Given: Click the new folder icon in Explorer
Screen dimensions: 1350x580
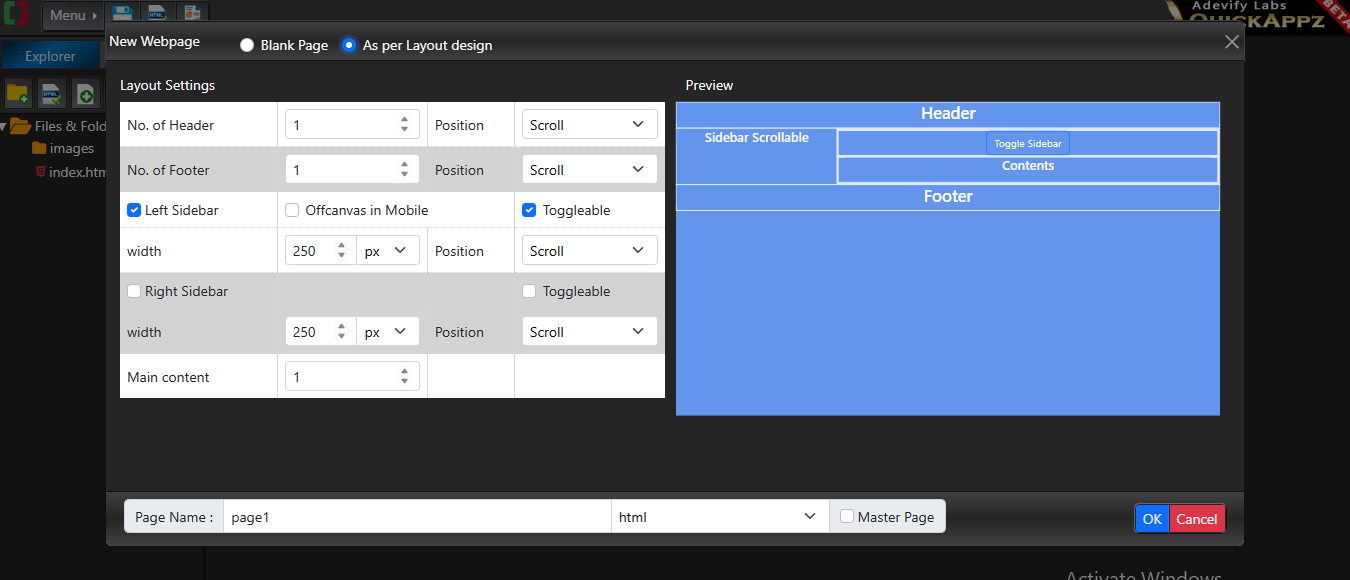Looking at the screenshot, I should (x=18, y=94).
